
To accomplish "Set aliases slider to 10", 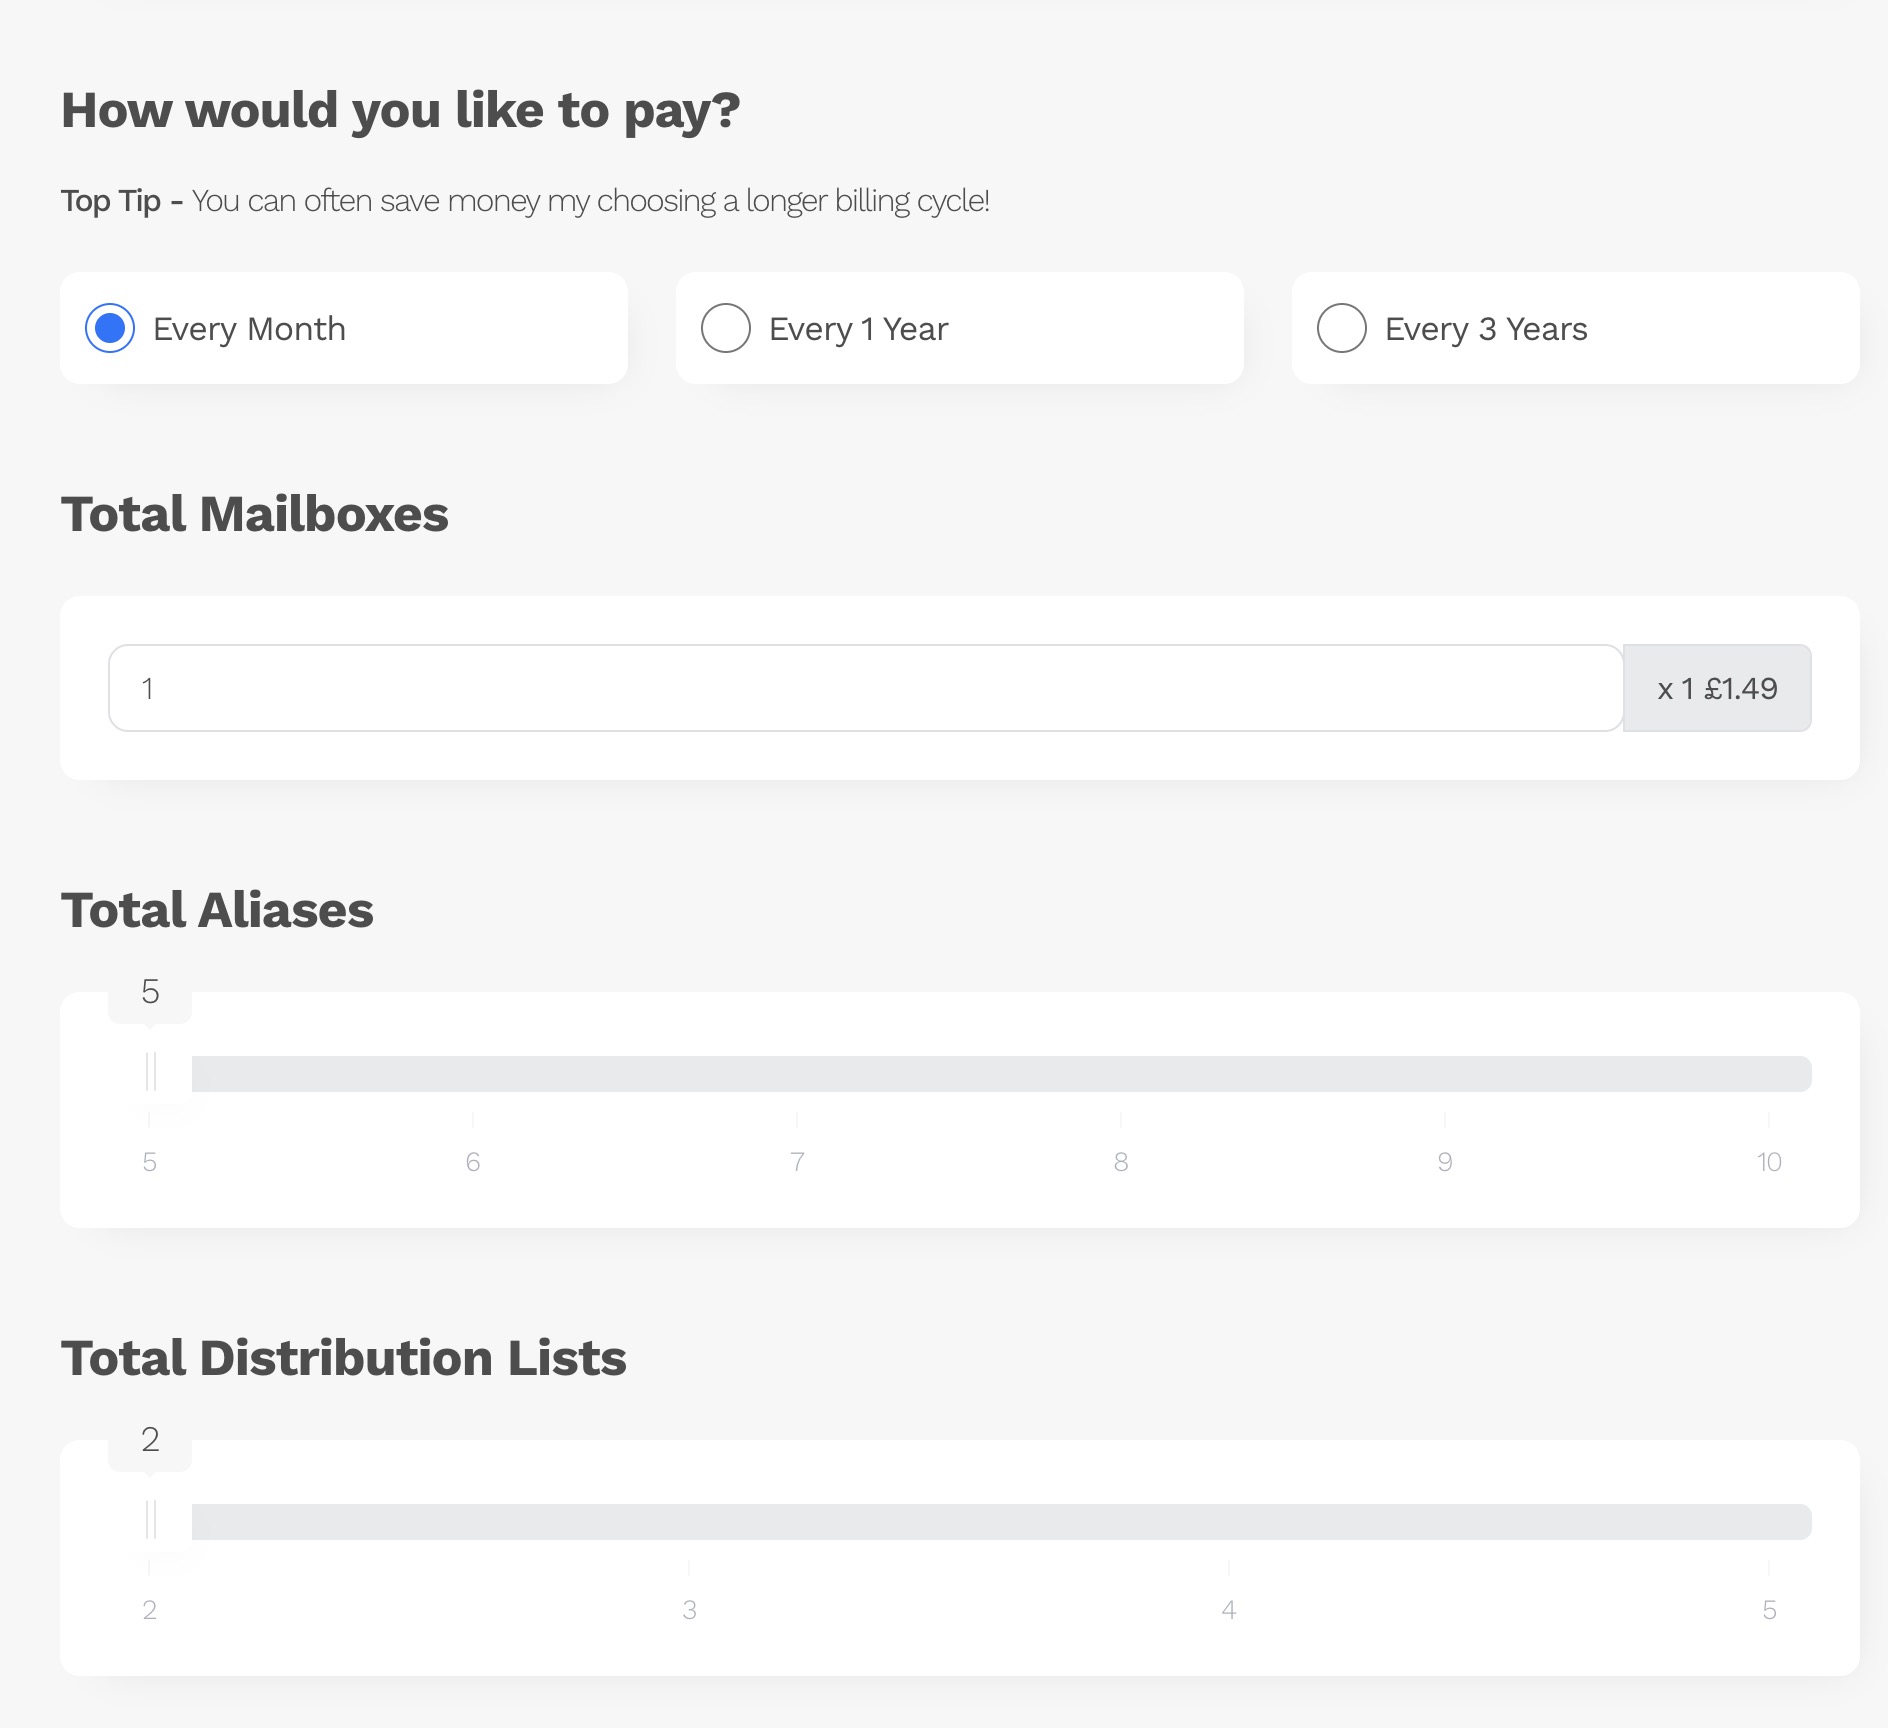I will (x=1768, y=1074).
